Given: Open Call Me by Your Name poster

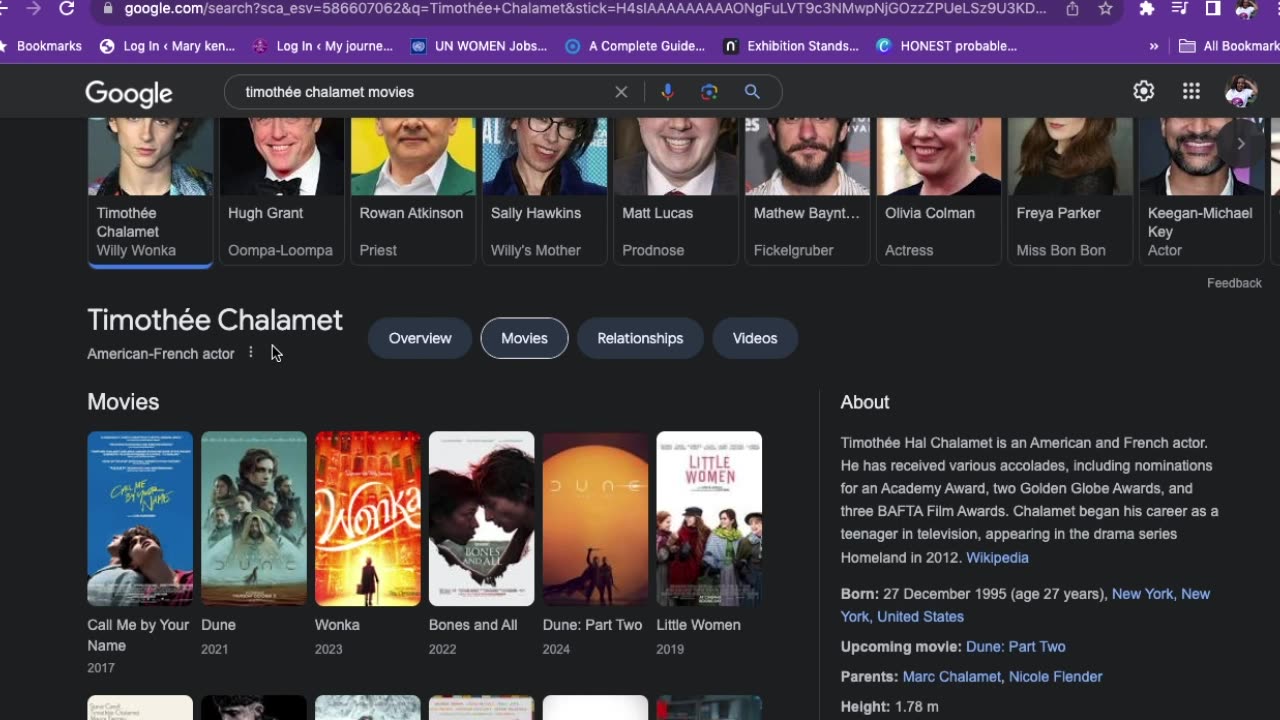Looking at the screenshot, I should click(x=140, y=519).
